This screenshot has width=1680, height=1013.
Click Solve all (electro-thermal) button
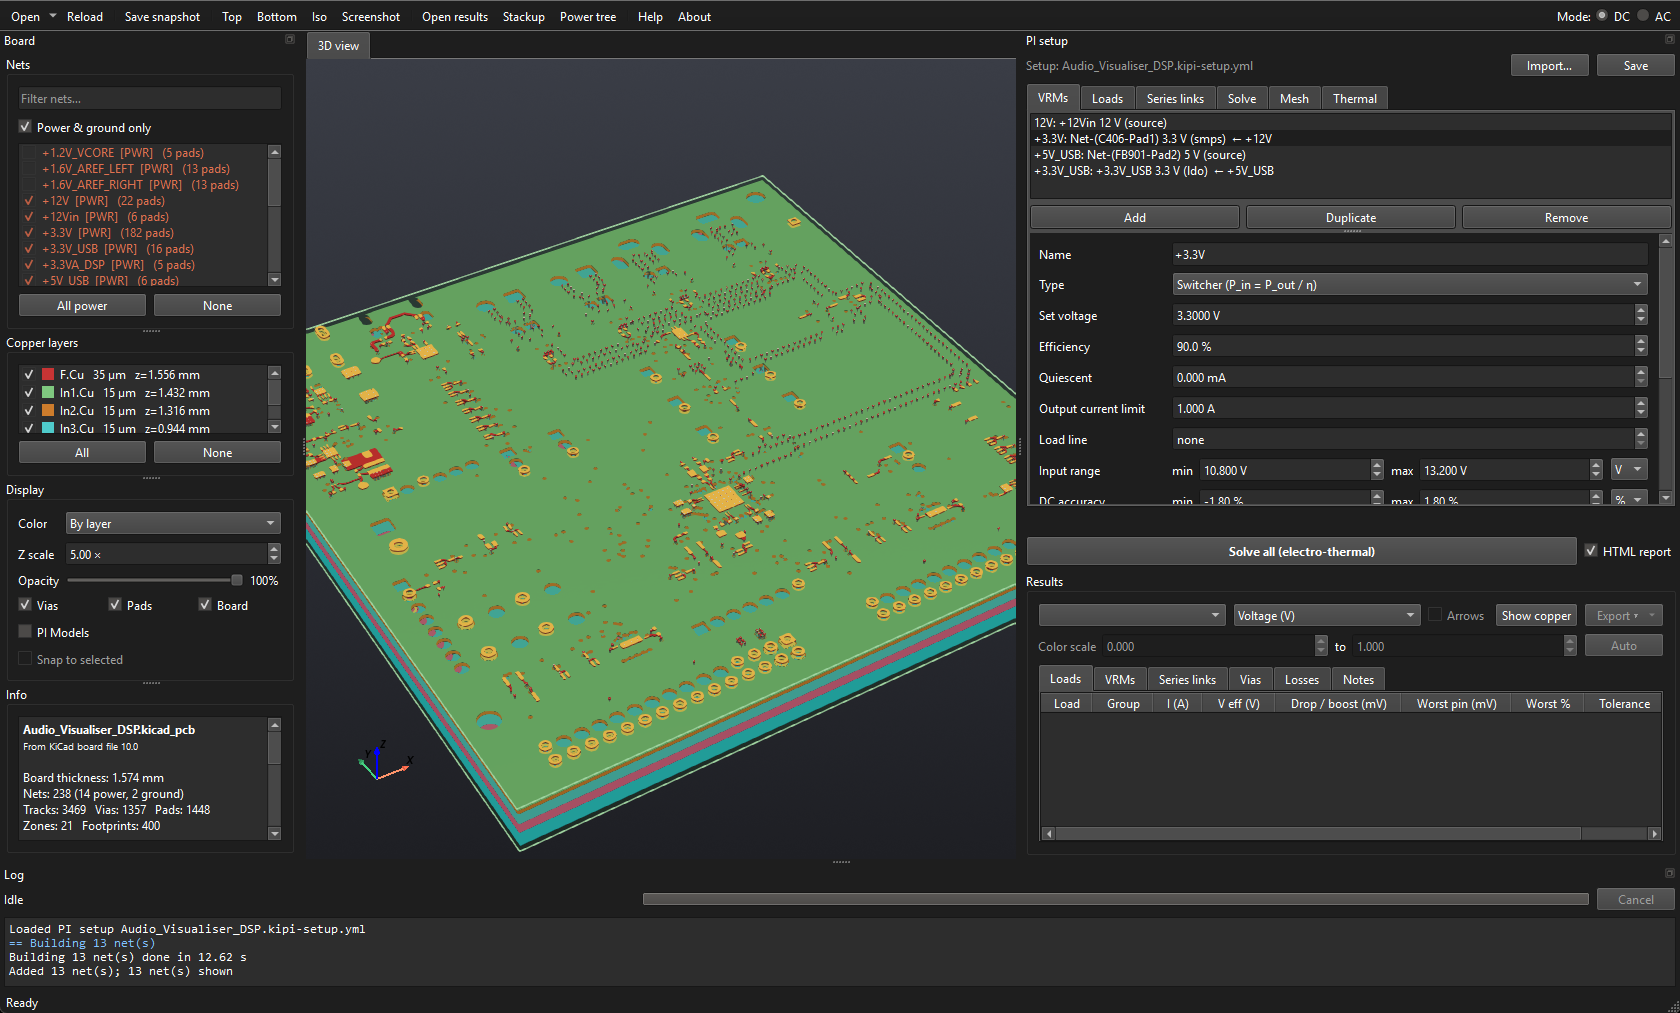coord(1301,552)
